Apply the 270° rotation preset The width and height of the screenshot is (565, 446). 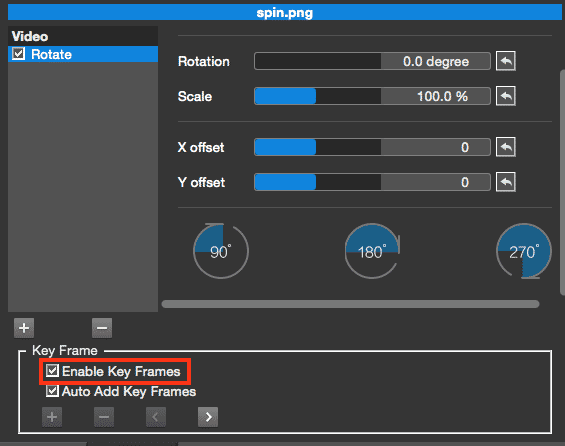tap(524, 251)
